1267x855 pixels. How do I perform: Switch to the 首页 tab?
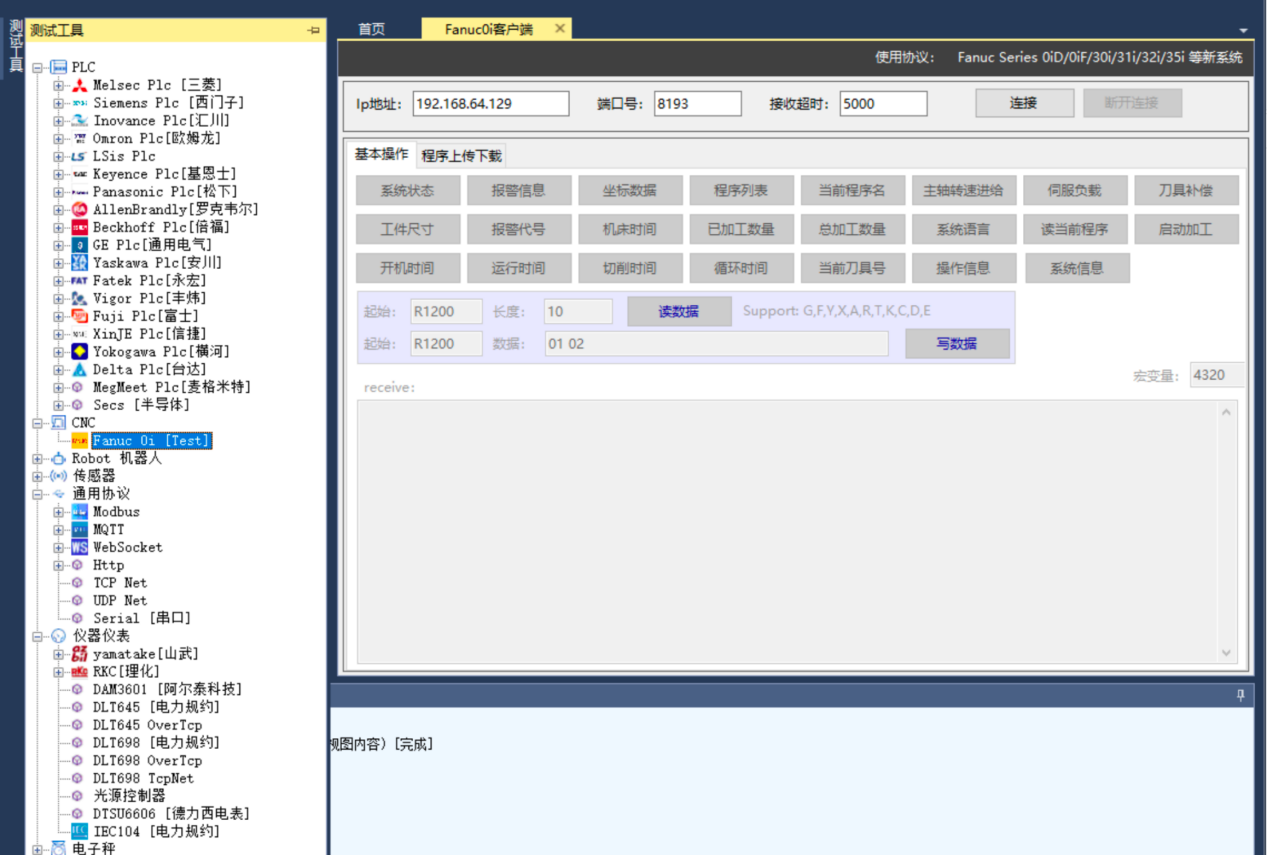(372, 29)
